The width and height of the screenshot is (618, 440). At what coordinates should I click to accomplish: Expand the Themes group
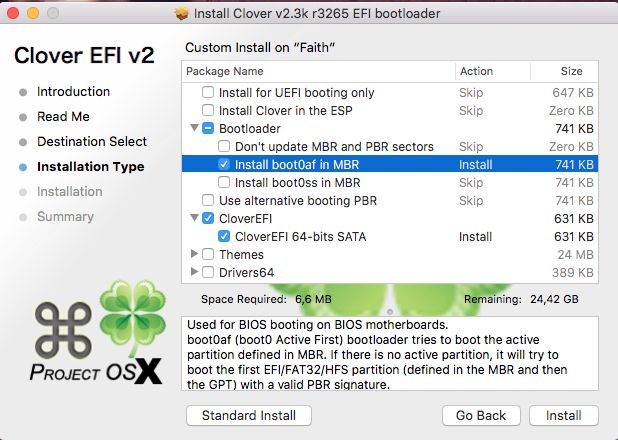pos(194,254)
